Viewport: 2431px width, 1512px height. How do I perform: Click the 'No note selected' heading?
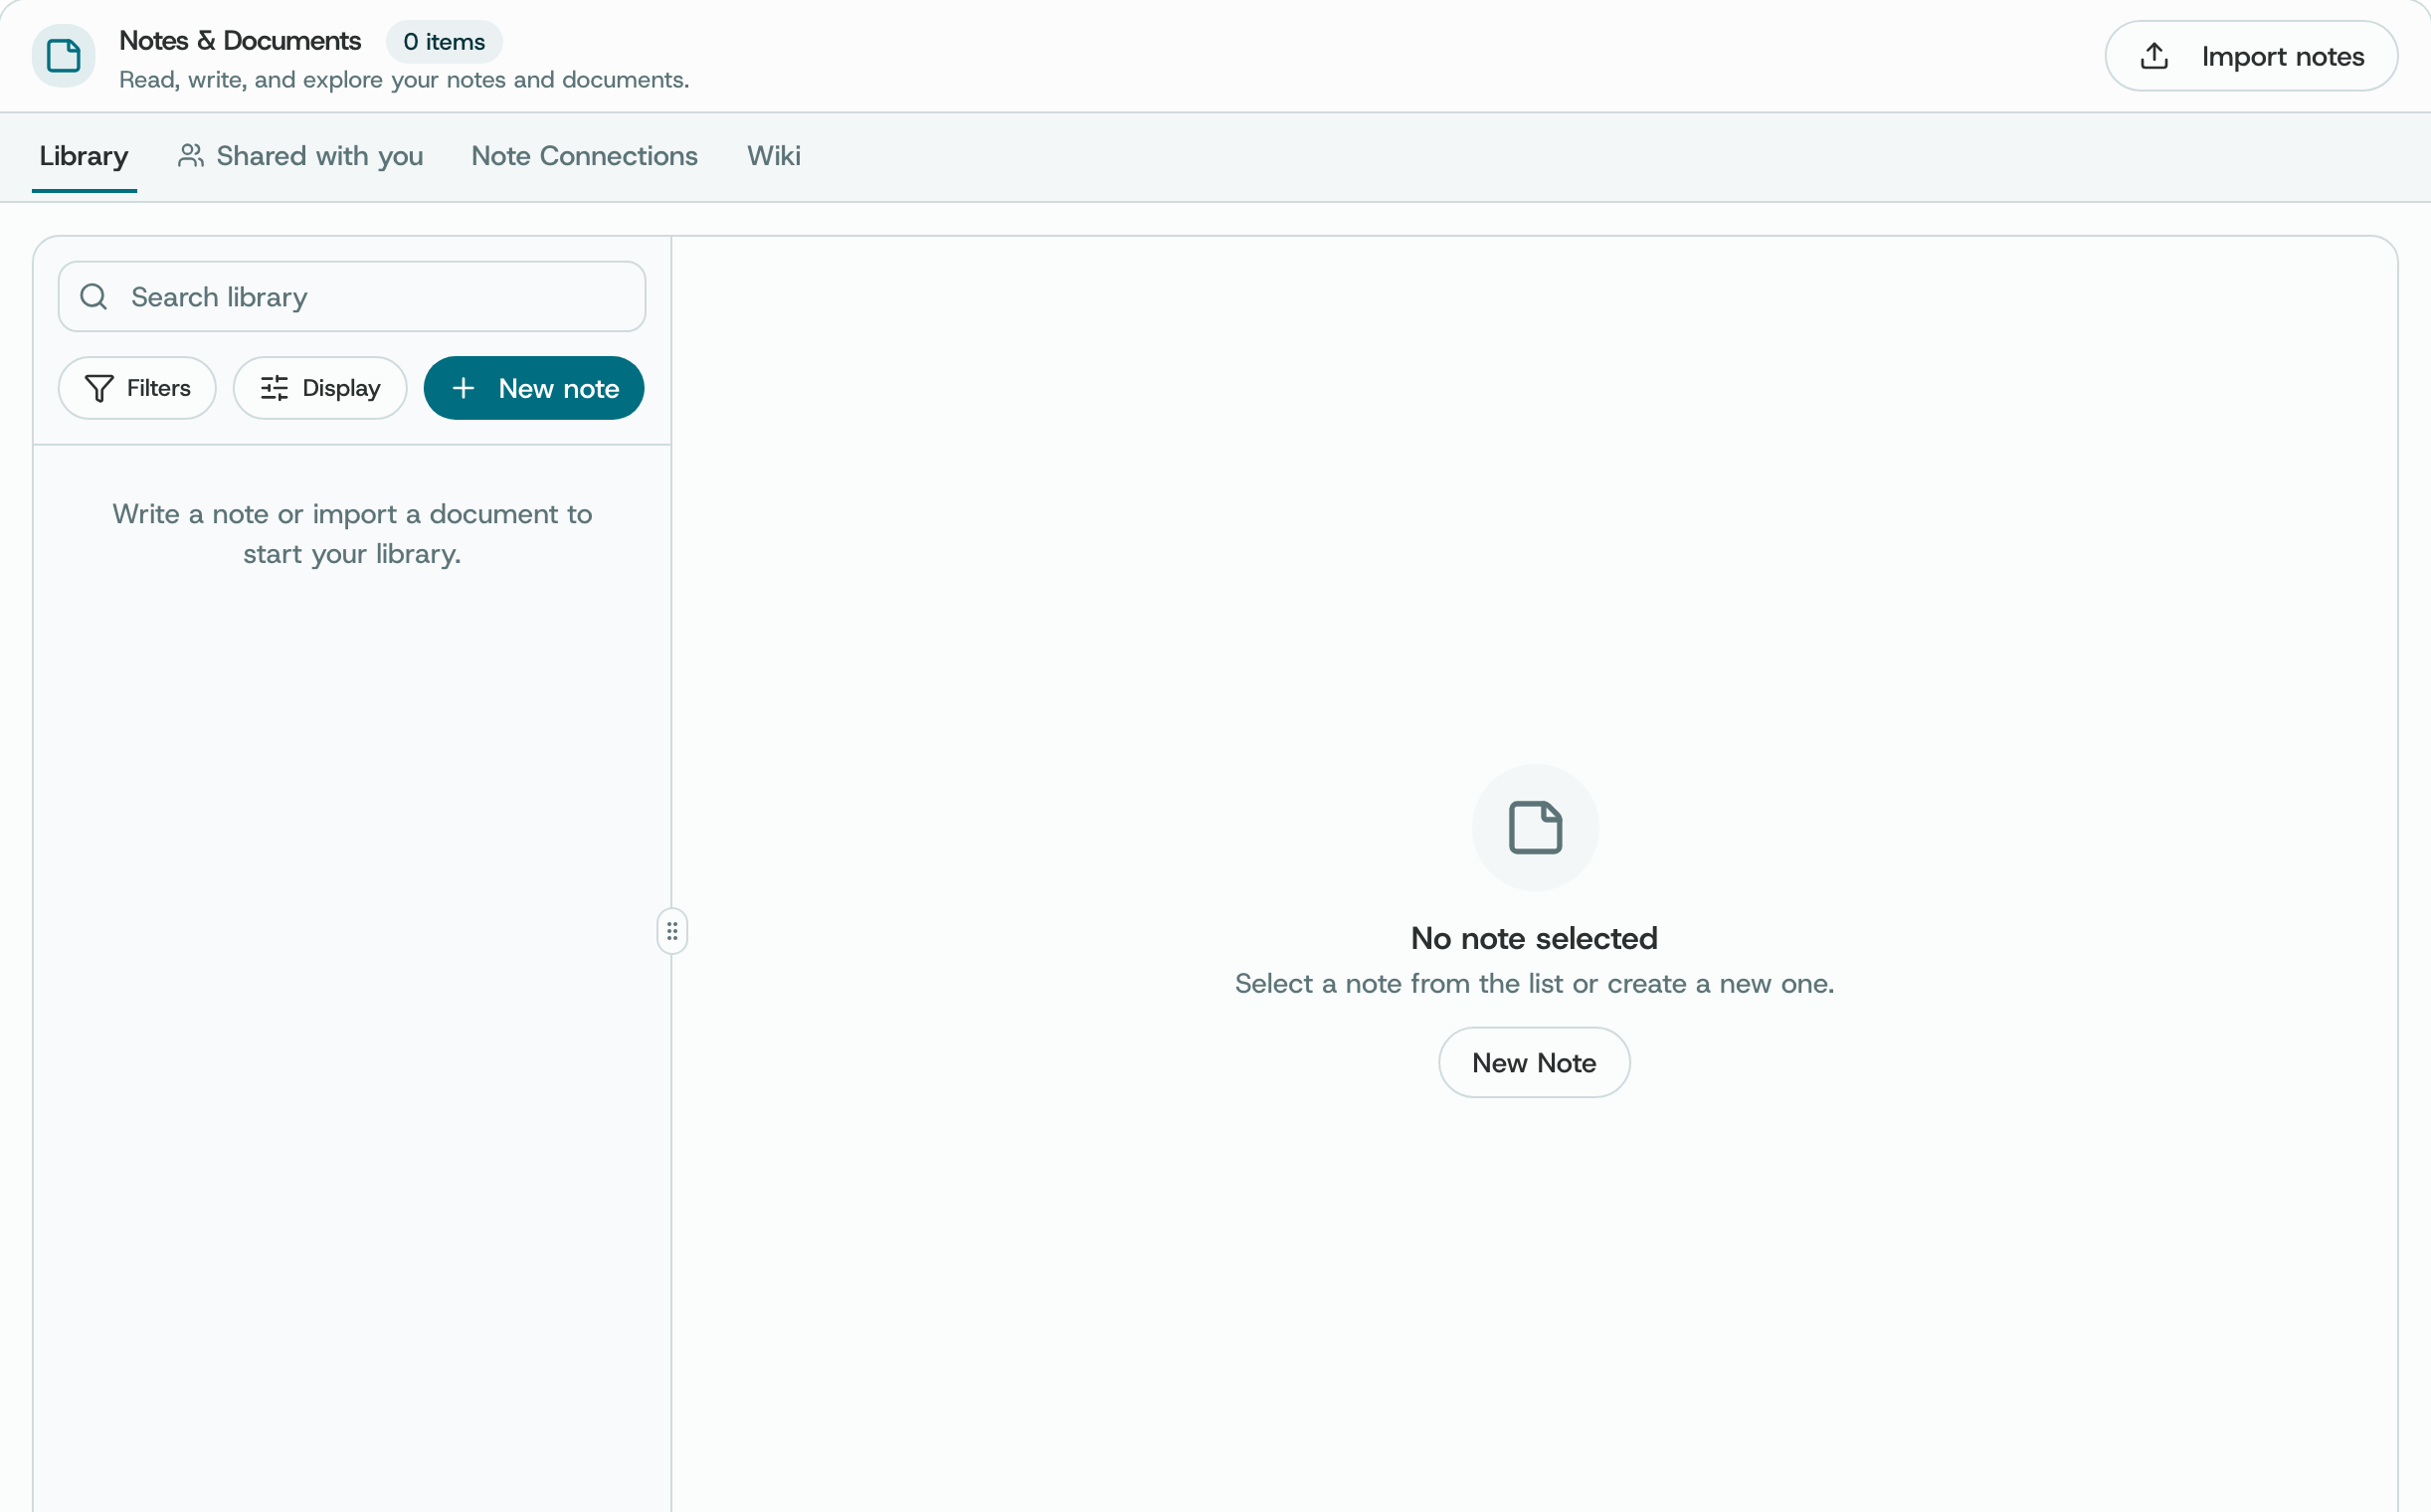click(x=1534, y=938)
